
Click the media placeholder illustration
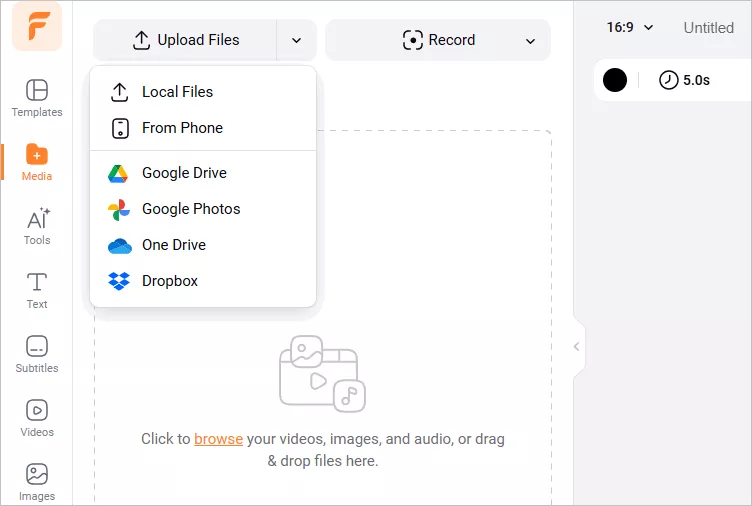322,374
